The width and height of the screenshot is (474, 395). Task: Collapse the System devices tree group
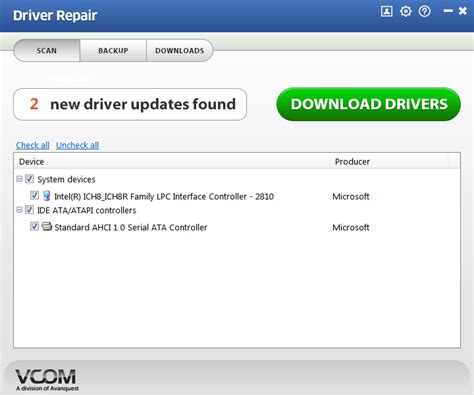[x=19, y=179]
